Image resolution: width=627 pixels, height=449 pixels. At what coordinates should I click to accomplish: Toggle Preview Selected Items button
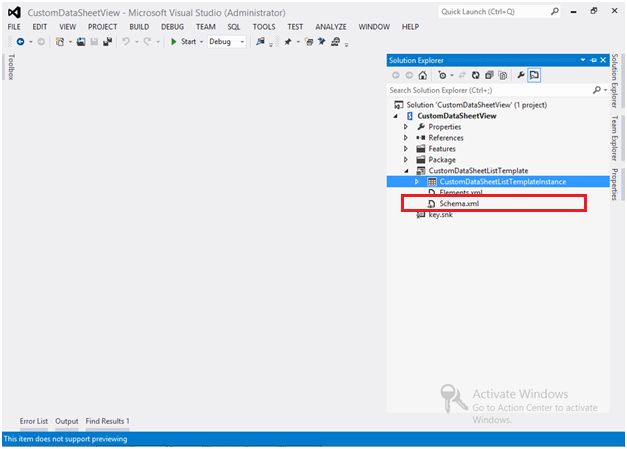click(x=534, y=75)
